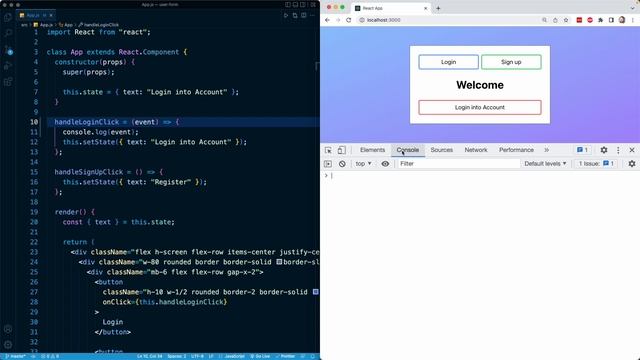Open the DevTools customize three-dot menu
This screenshot has height=360, width=640.
(618, 150)
